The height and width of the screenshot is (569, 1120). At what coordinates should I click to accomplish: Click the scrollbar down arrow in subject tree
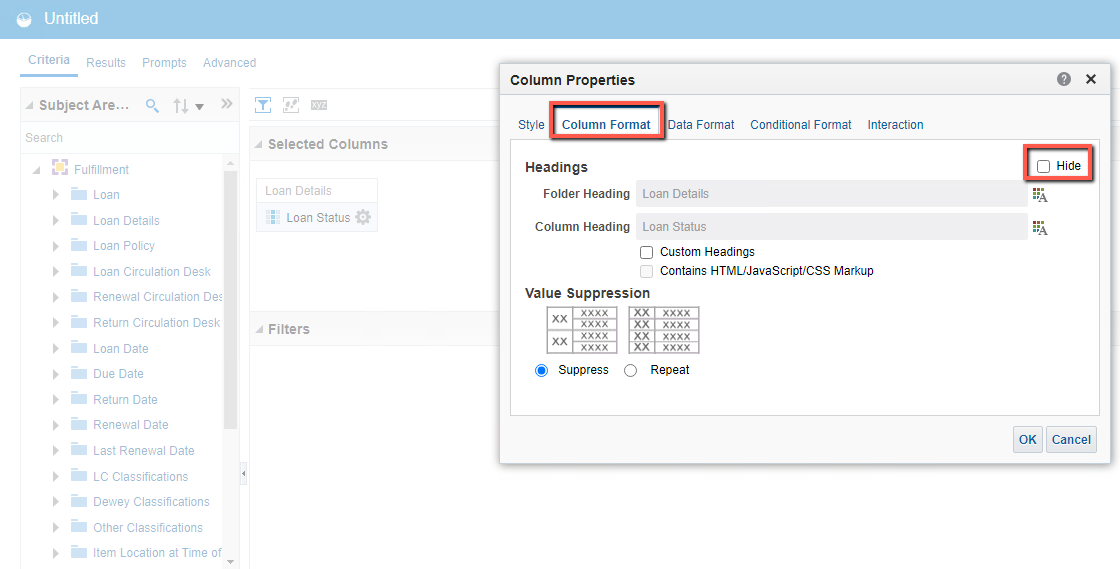230,562
